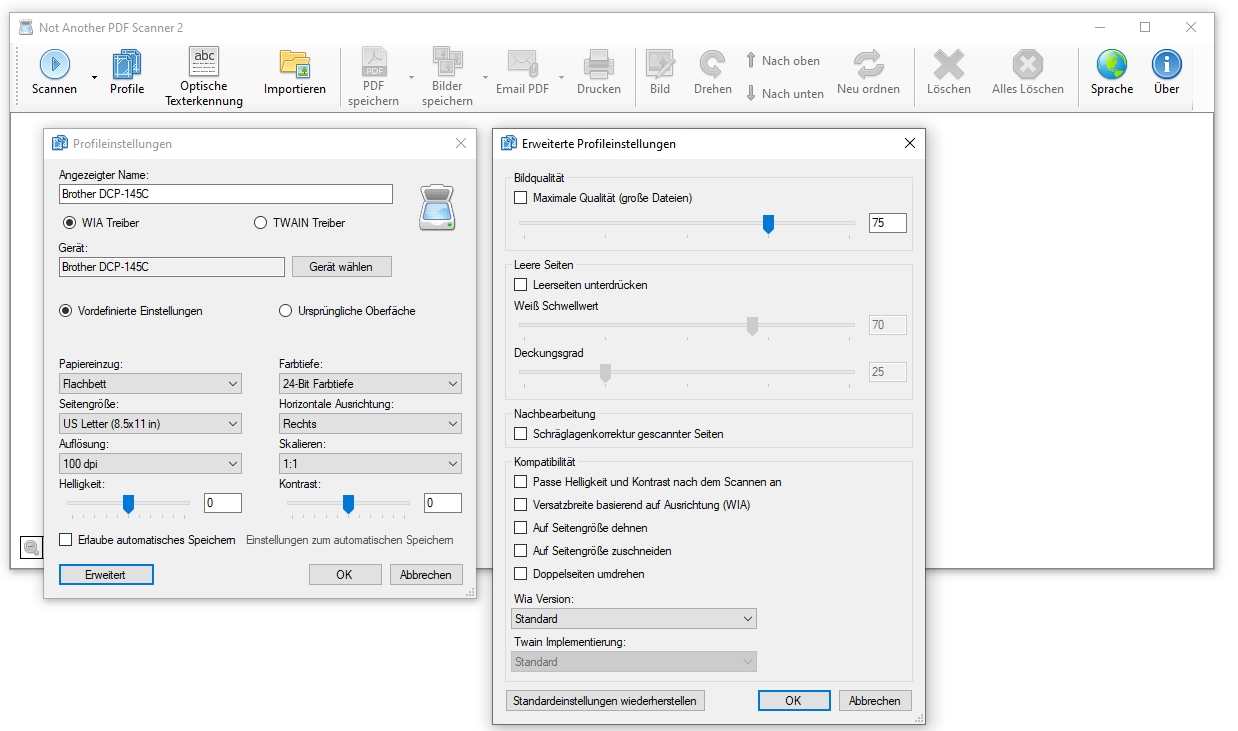This screenshot has width=1238, height=731.
Task: Enable Erlaube automatisches Speichern checkbox
Action: click(66, 540)
